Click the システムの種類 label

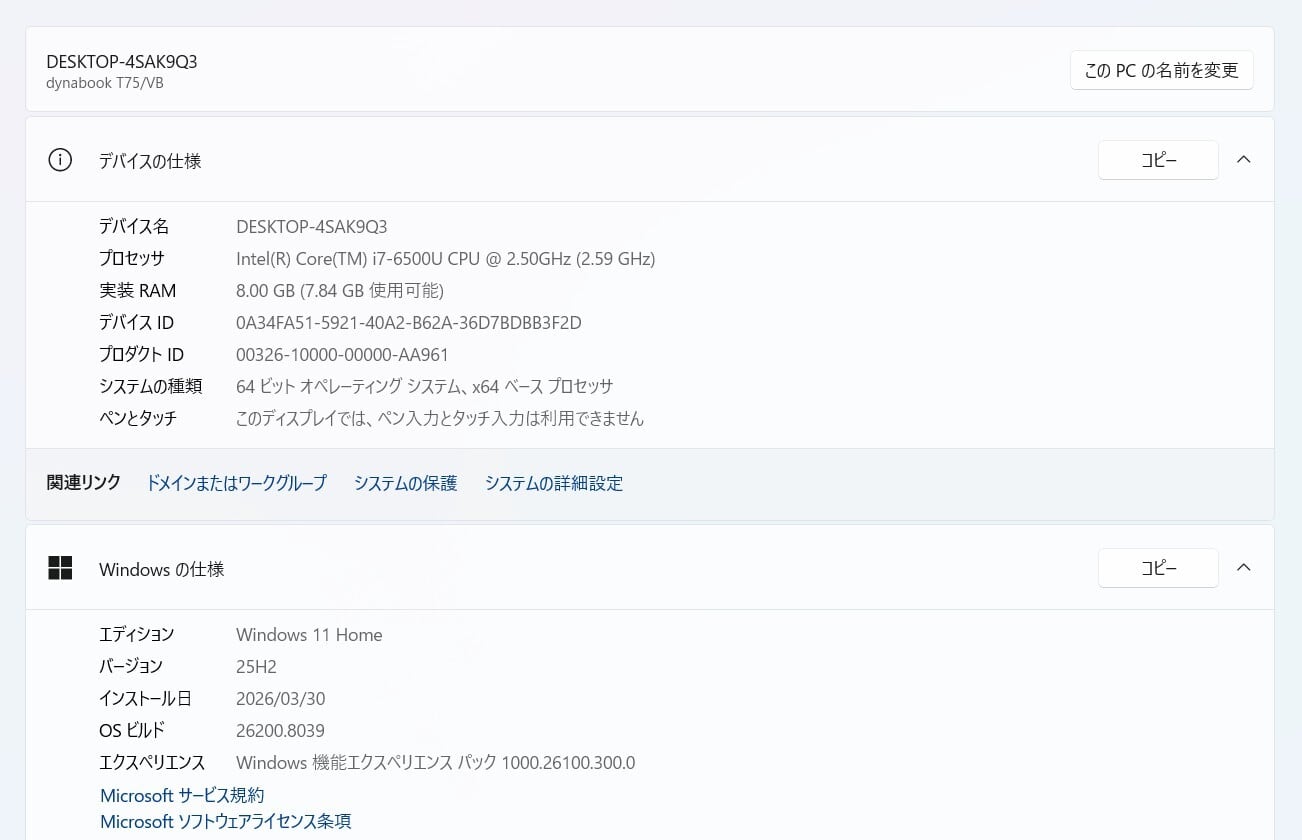click(150, 386)
